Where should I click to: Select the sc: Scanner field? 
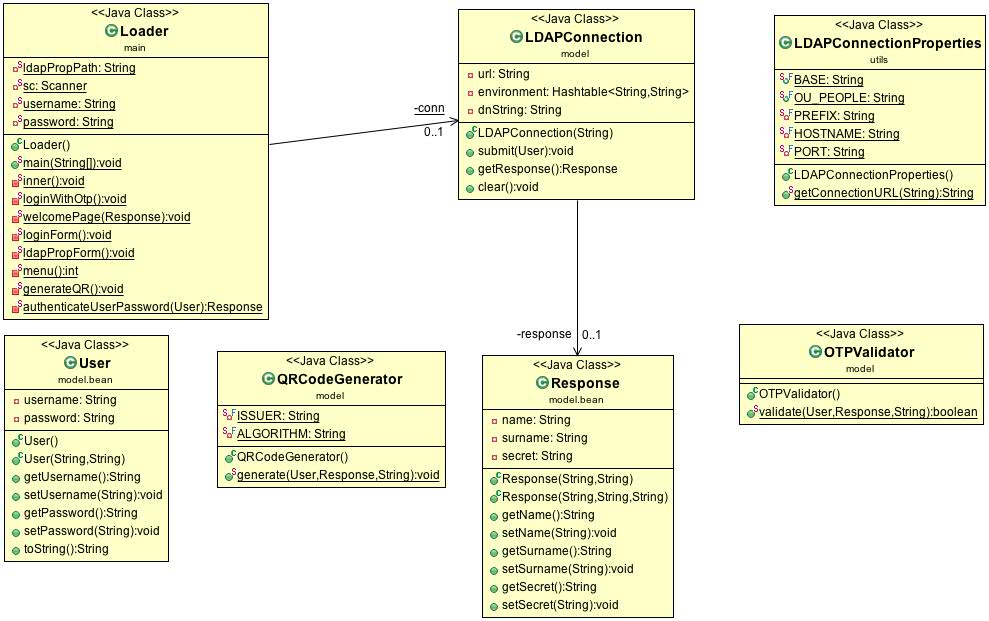click(55, 86)
